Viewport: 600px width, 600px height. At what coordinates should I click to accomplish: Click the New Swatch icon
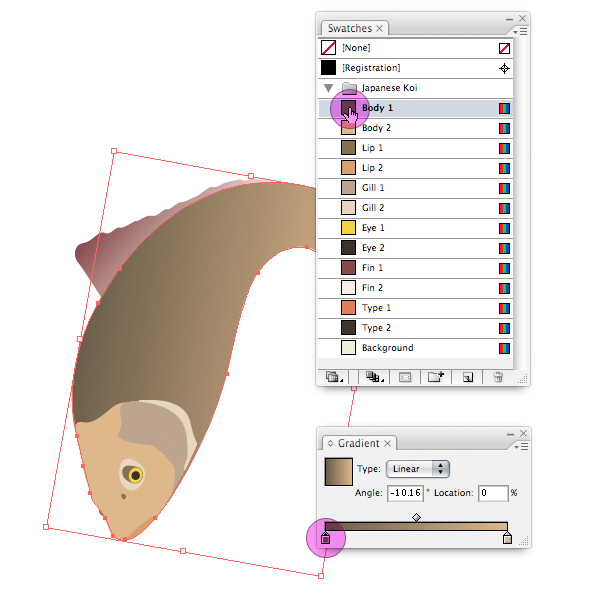(468, 378)
